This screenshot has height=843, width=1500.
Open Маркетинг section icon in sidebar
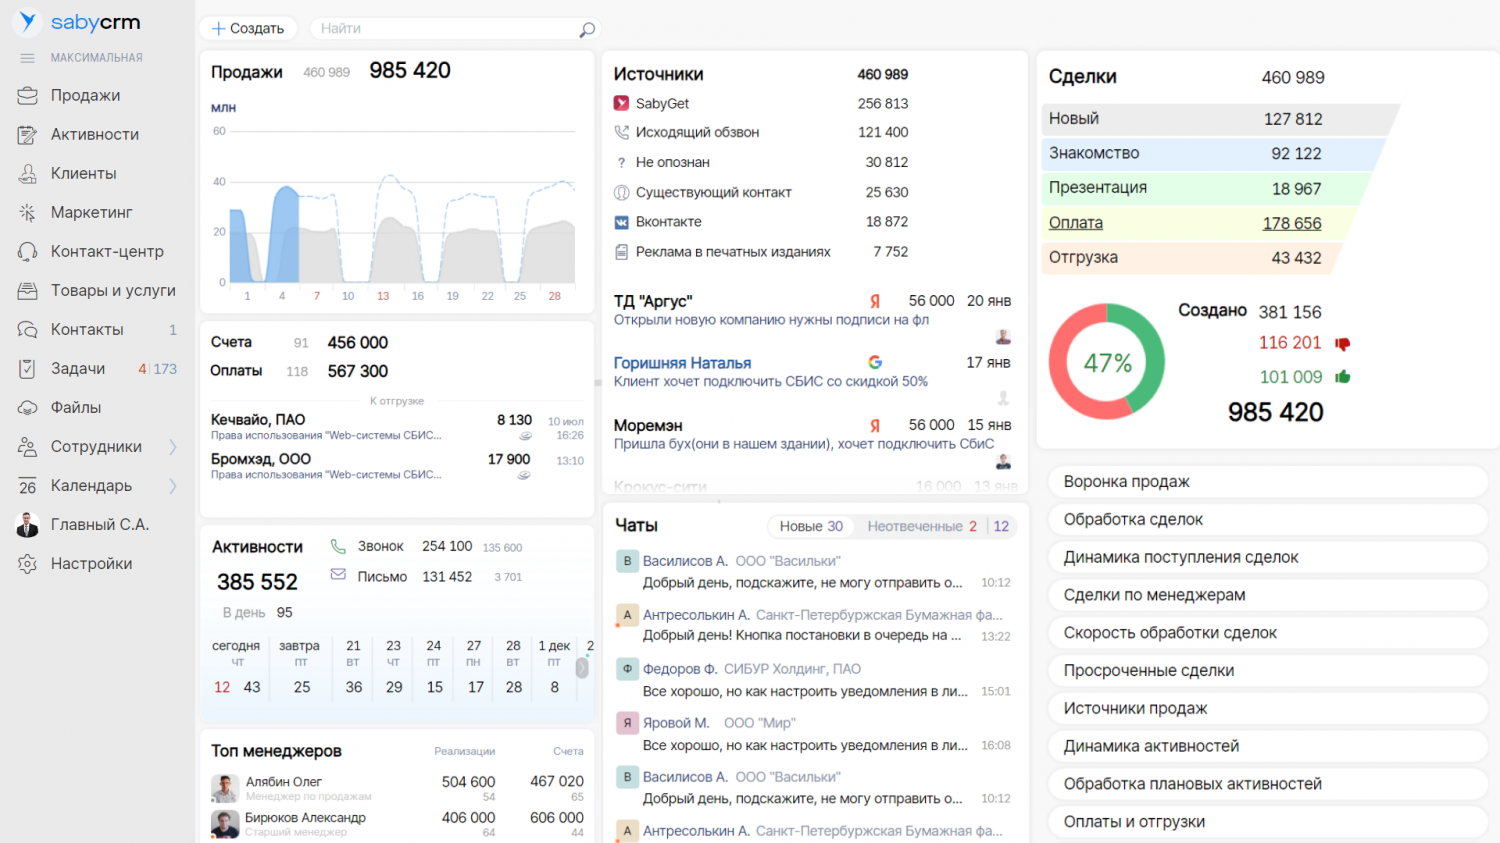tap(27, 212)
